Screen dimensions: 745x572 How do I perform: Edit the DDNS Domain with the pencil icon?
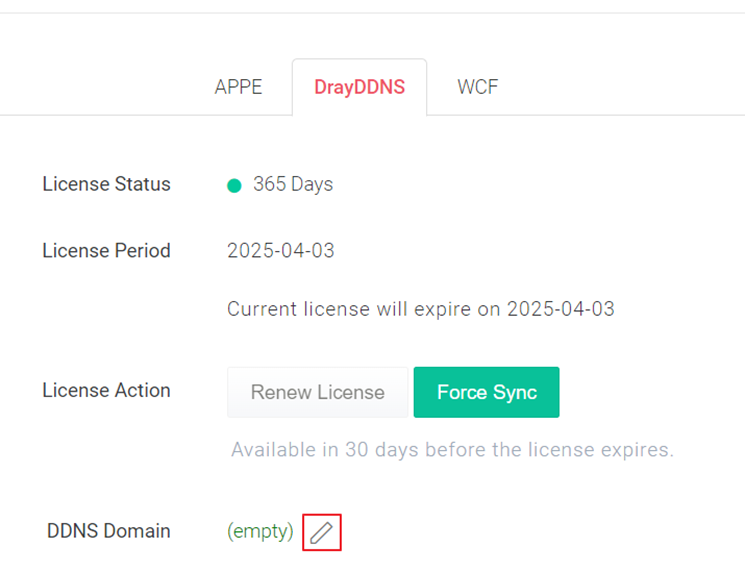[x=322, y=532]
